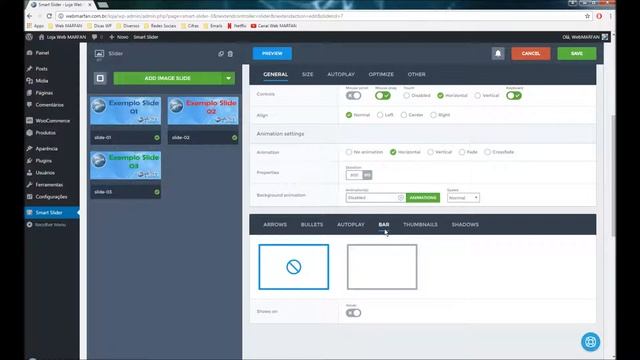Open the Thumbnails widget tab
The image size is (640, 360).
pyautogui.click(x=420, y=224)
